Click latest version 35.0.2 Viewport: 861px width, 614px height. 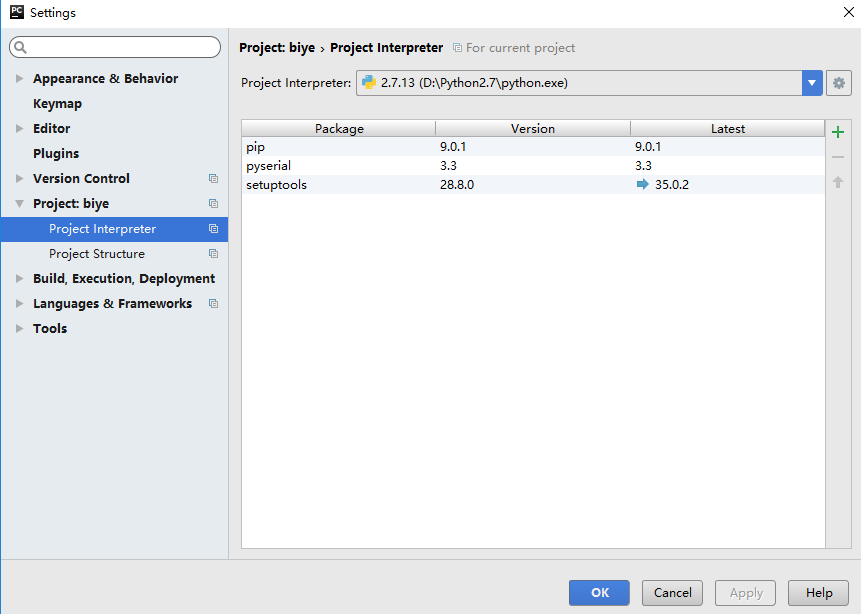672,185
